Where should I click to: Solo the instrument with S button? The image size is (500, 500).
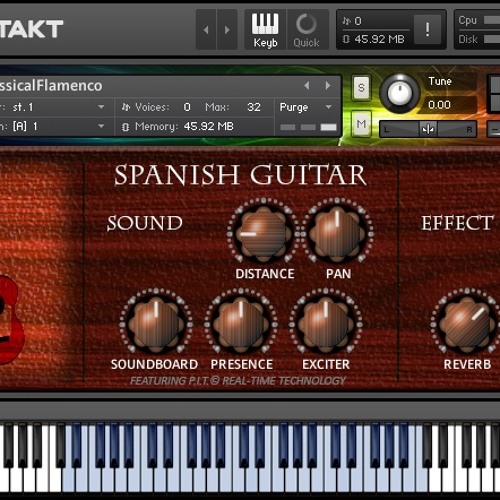(361, 88)
